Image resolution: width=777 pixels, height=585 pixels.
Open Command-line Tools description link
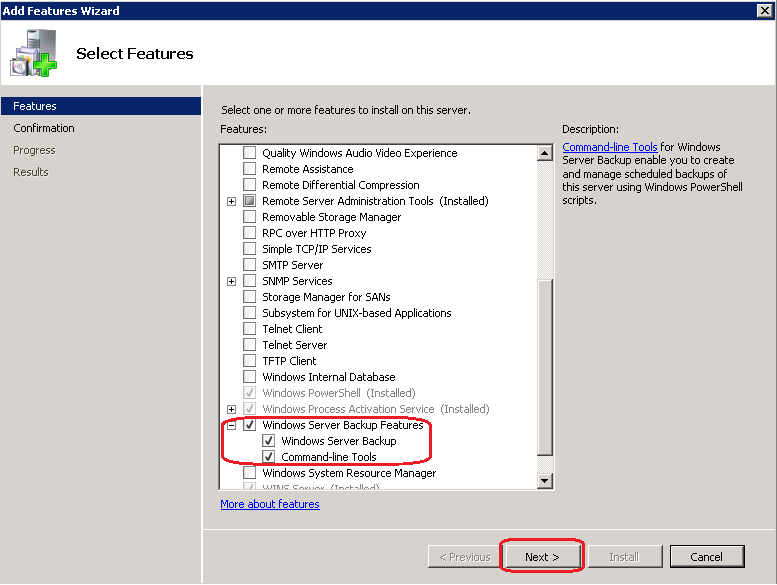[610, 147]
